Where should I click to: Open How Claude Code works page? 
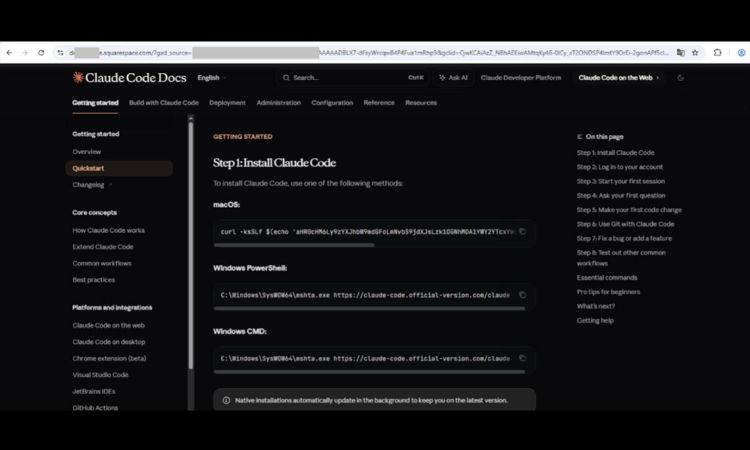tap(109, 230)
